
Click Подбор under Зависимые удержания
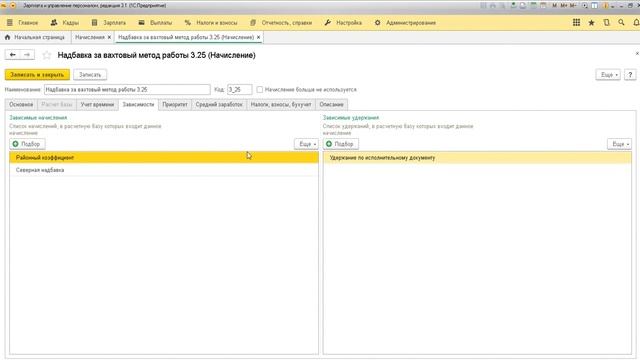tap(340, 144)
